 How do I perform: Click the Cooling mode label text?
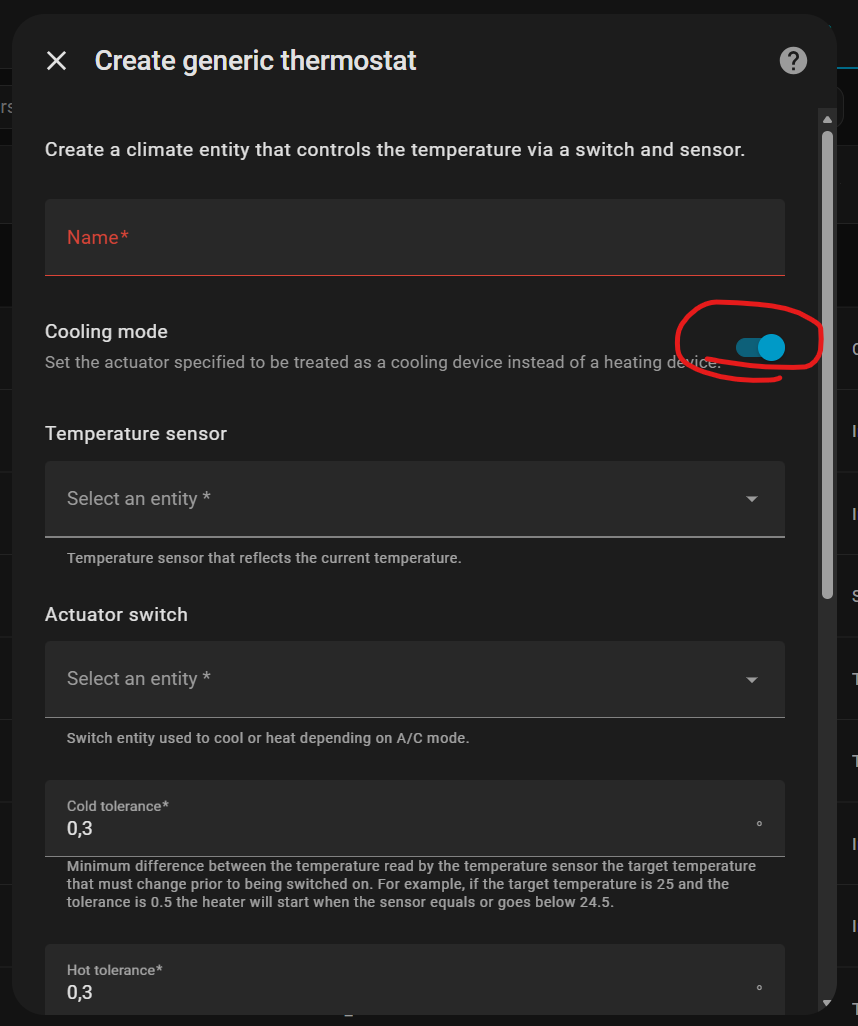pos(106,332)
